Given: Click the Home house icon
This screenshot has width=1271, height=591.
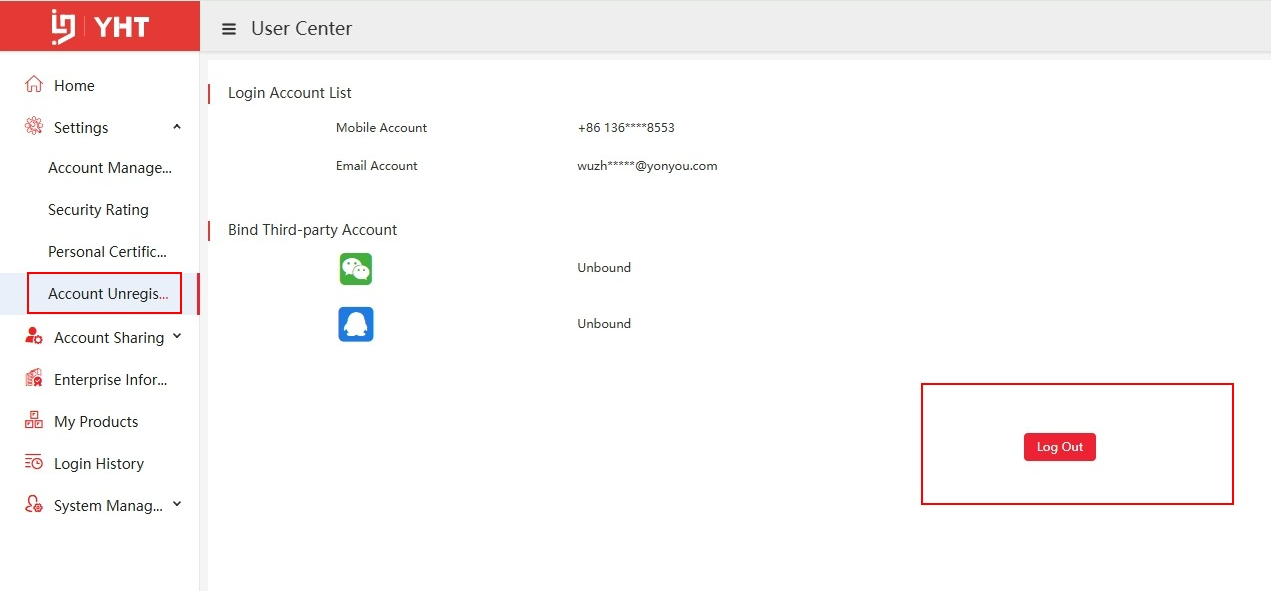Looking at the screenshot, I should [x=34, y=85].
